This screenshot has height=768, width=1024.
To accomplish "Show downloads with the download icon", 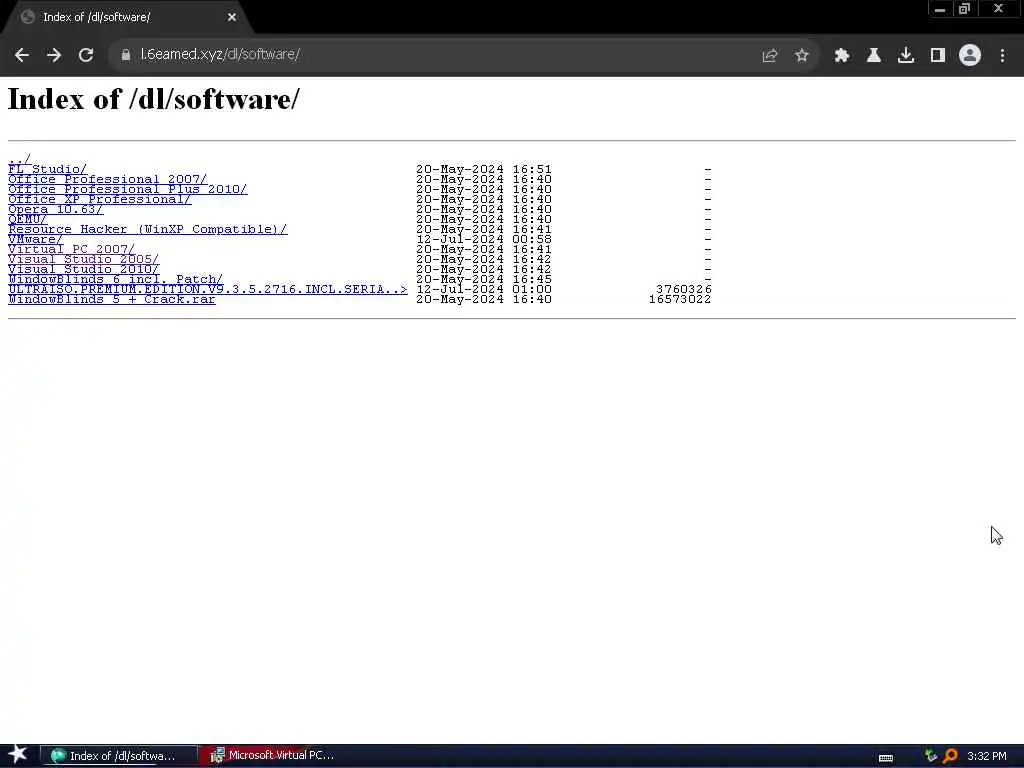I will point(906,56).
